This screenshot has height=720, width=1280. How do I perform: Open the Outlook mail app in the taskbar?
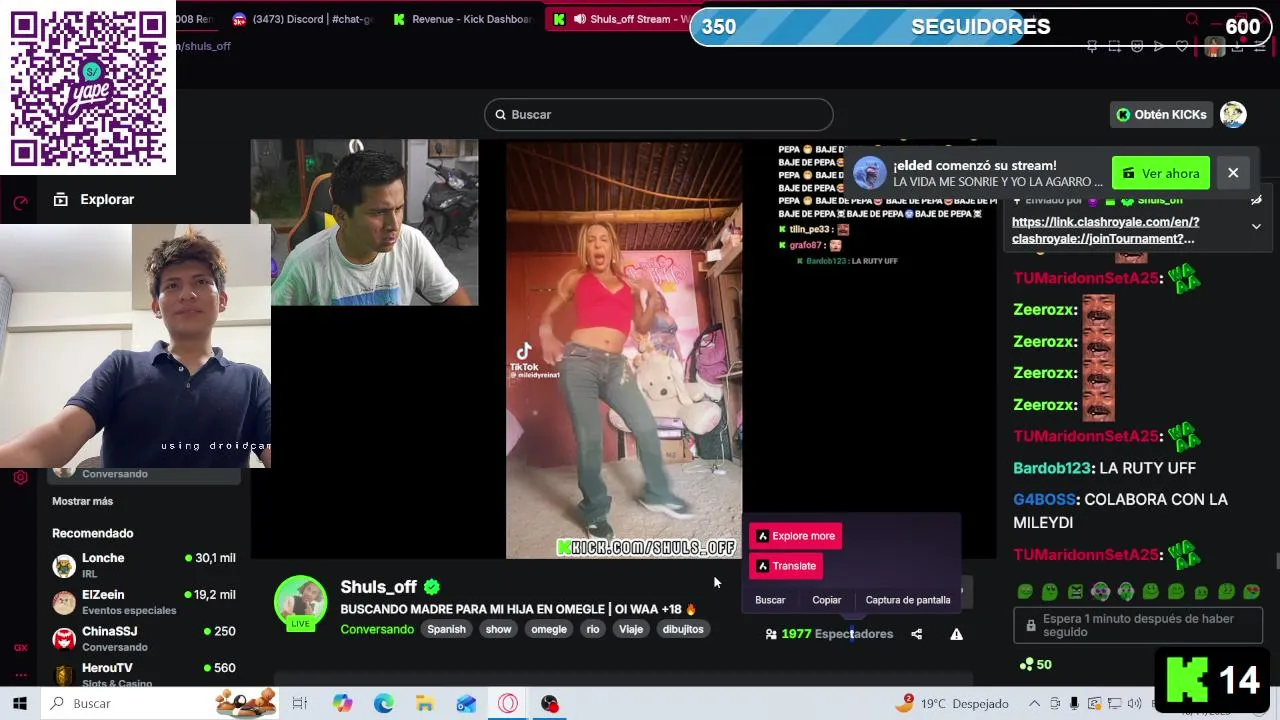(466, 704)
